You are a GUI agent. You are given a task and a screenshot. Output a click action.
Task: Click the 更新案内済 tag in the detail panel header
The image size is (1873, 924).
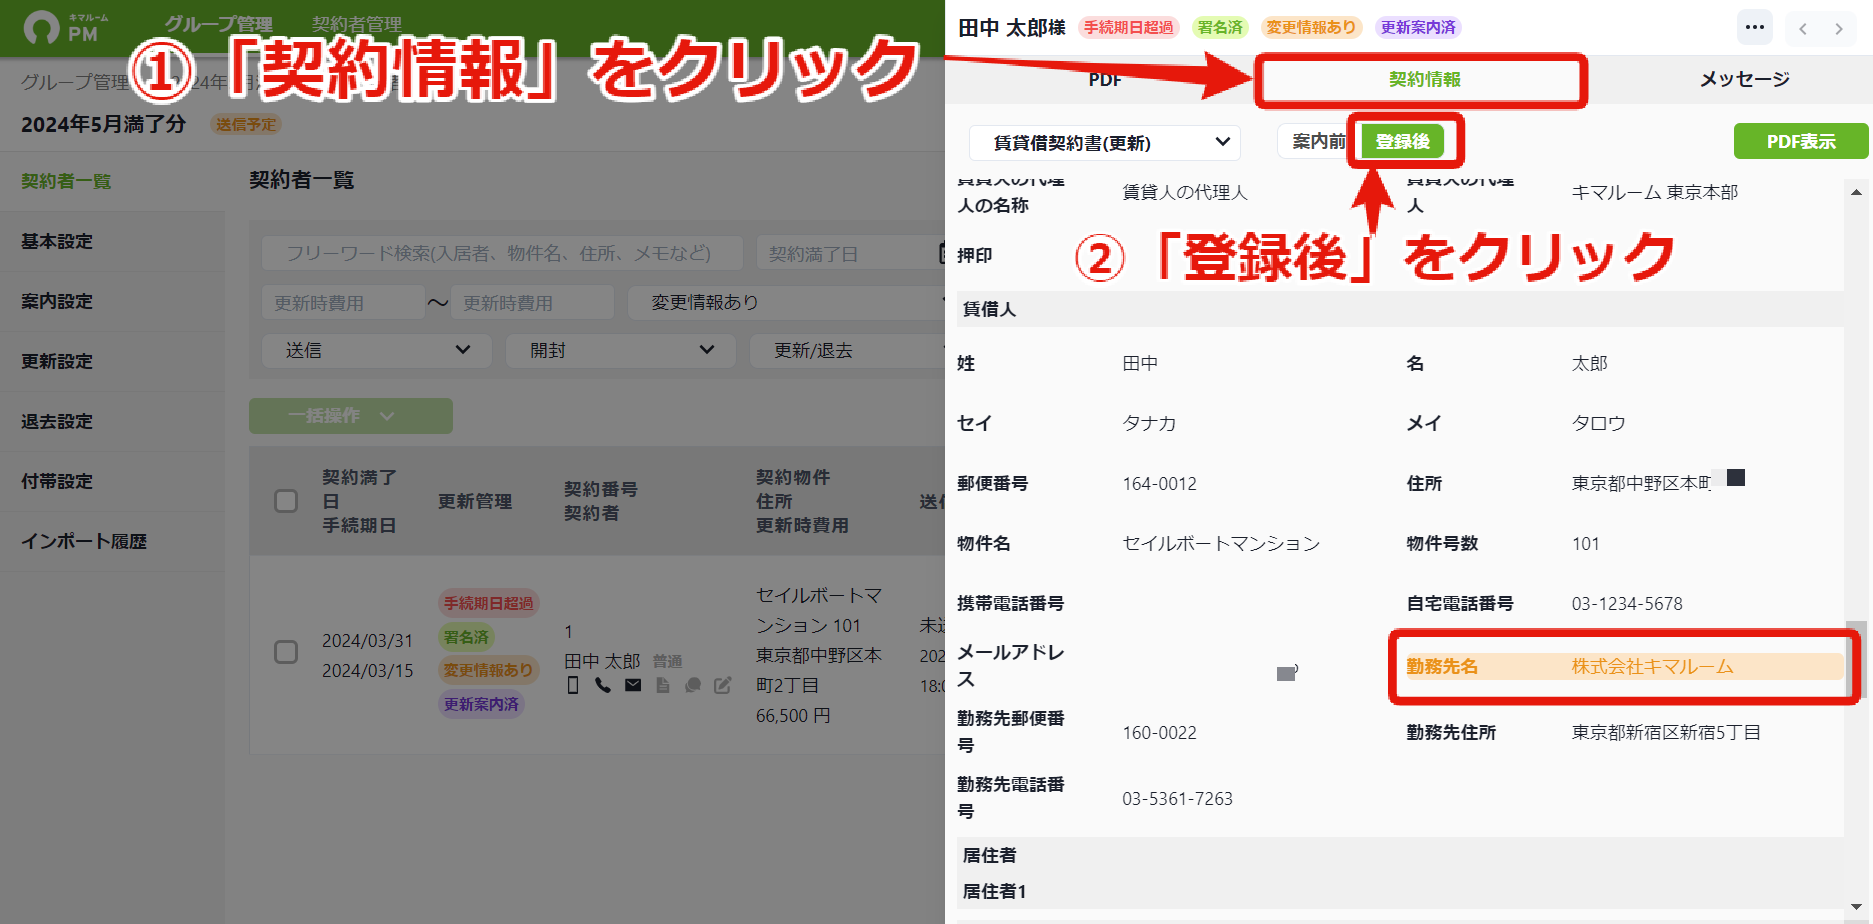point(1418,27)
